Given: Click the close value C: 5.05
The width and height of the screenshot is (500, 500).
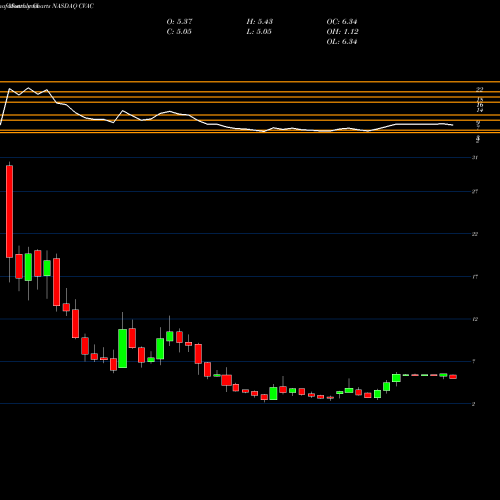Looking at the screenshot, I should pos(179,32).
